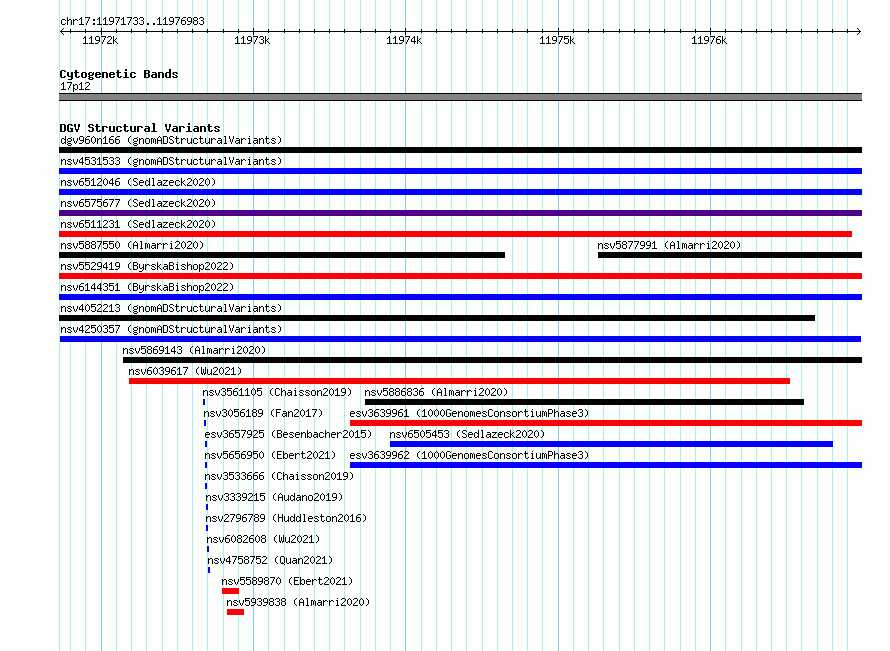The width and height of the screenshot is (890, 651).
Task: Open the nsv6039617 Wu2021 label
Action: (x=185, y=371)
